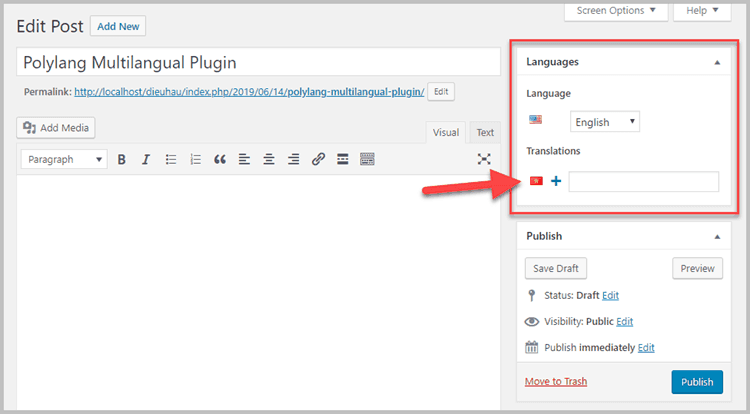The height and width of the screenshot is (414, 750).
Task: Edit the permalink slug
Action: click(441, 92)
